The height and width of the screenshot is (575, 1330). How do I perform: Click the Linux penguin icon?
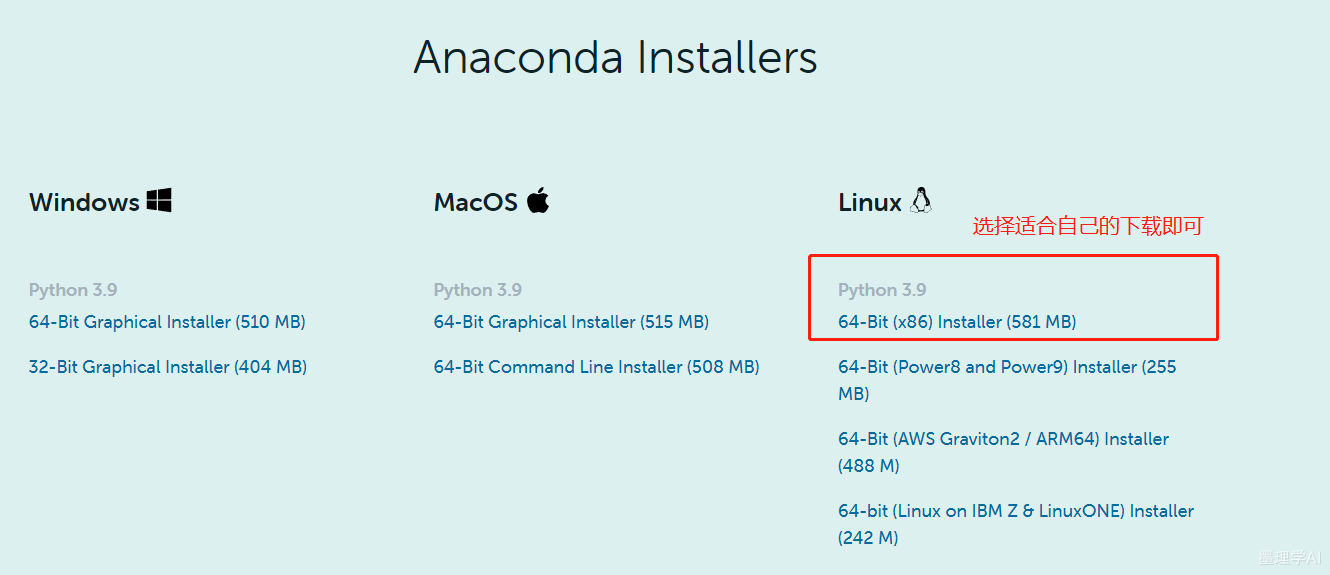[921, 201]
